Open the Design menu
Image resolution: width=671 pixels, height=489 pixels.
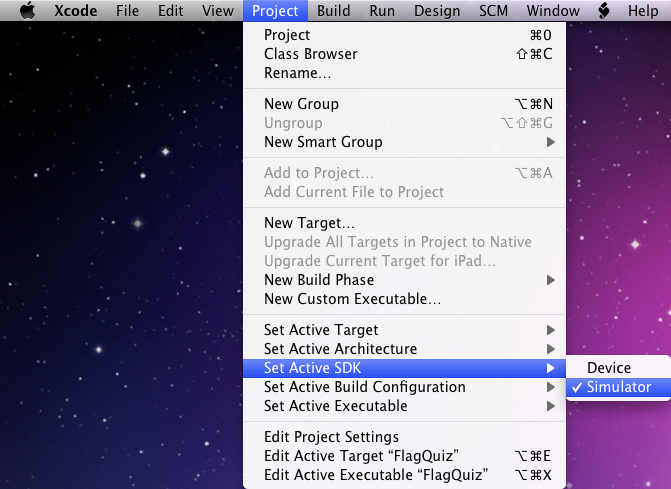tap(437, 10)
